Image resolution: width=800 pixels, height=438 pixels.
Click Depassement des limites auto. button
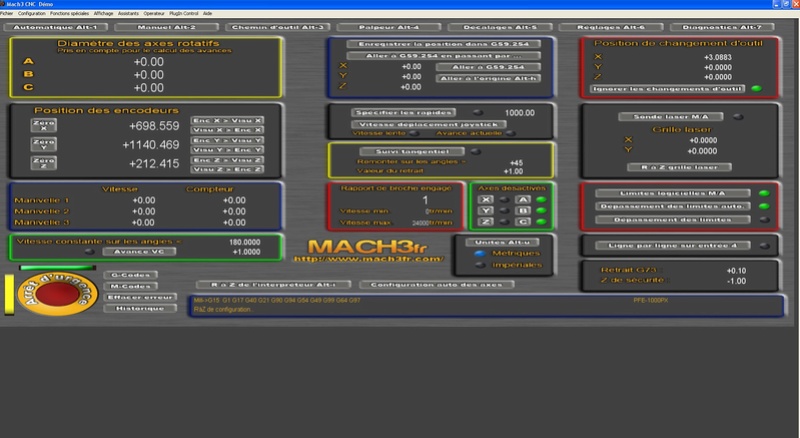pyautogui.click(x=672, y=206)
